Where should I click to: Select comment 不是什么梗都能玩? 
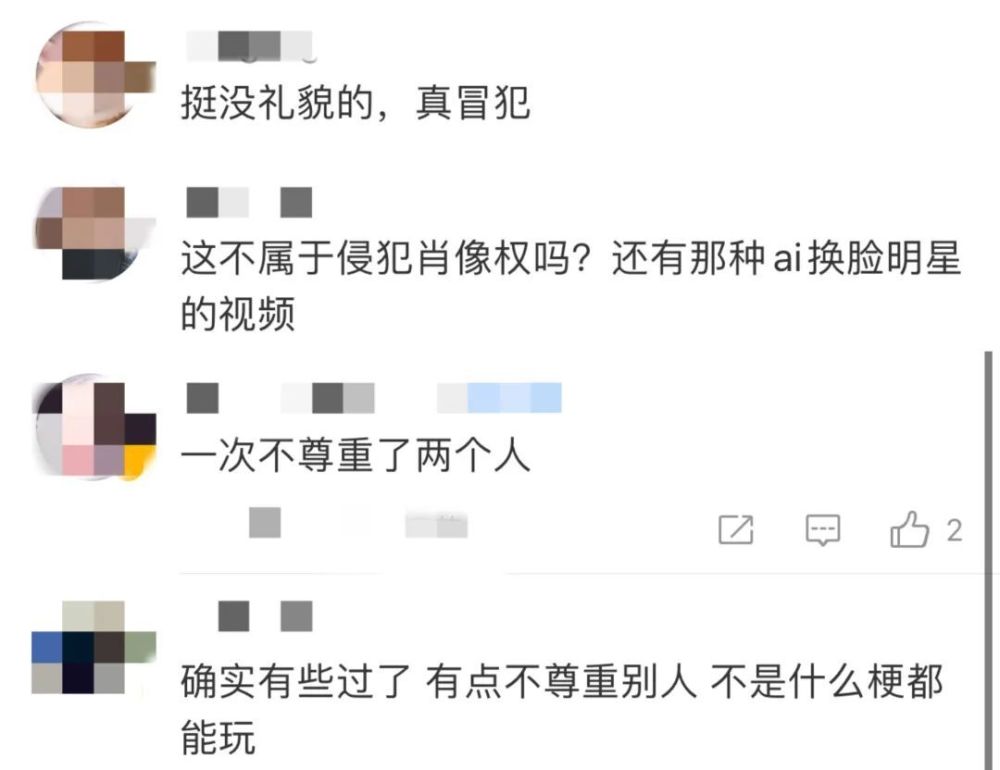pyautogui.click(x=562, y=709)
